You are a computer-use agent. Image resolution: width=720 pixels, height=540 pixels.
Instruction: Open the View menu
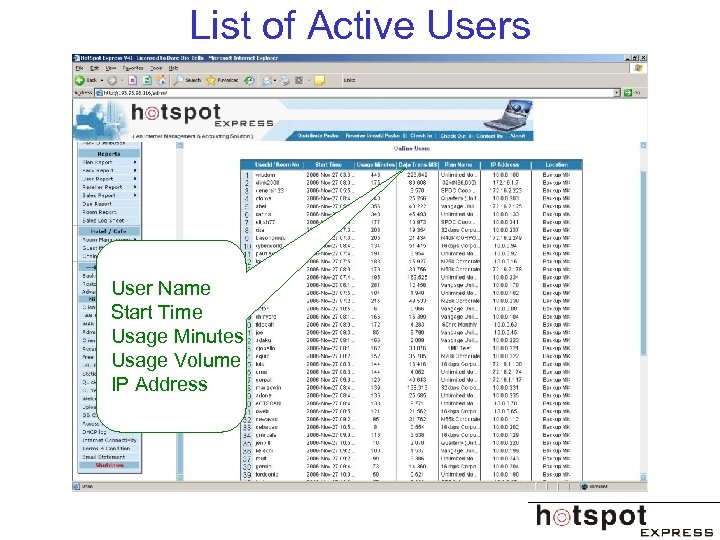[111, 68]
